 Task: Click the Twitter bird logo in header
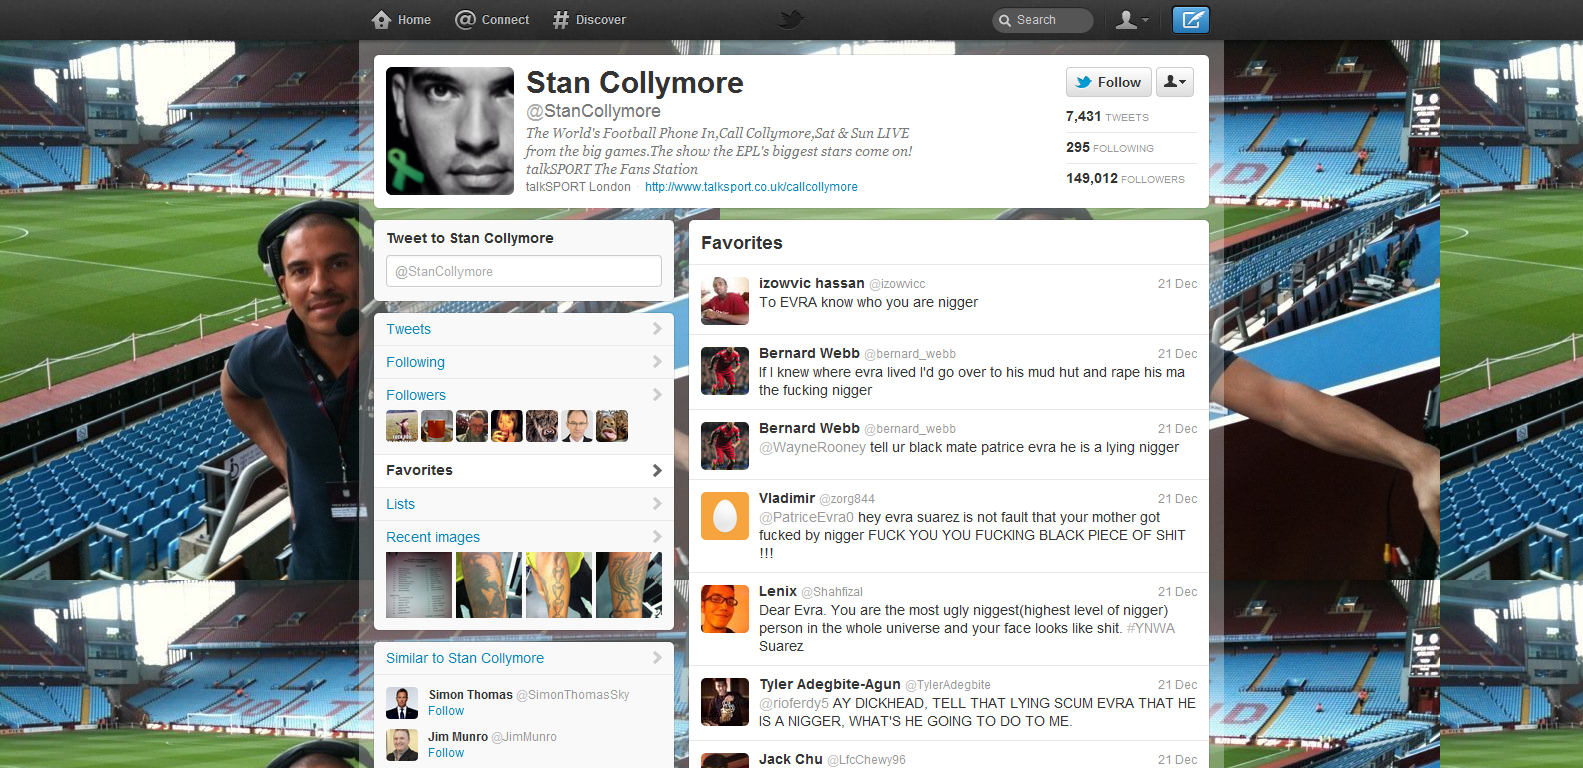pyautogui.click(x=791, y=20)
